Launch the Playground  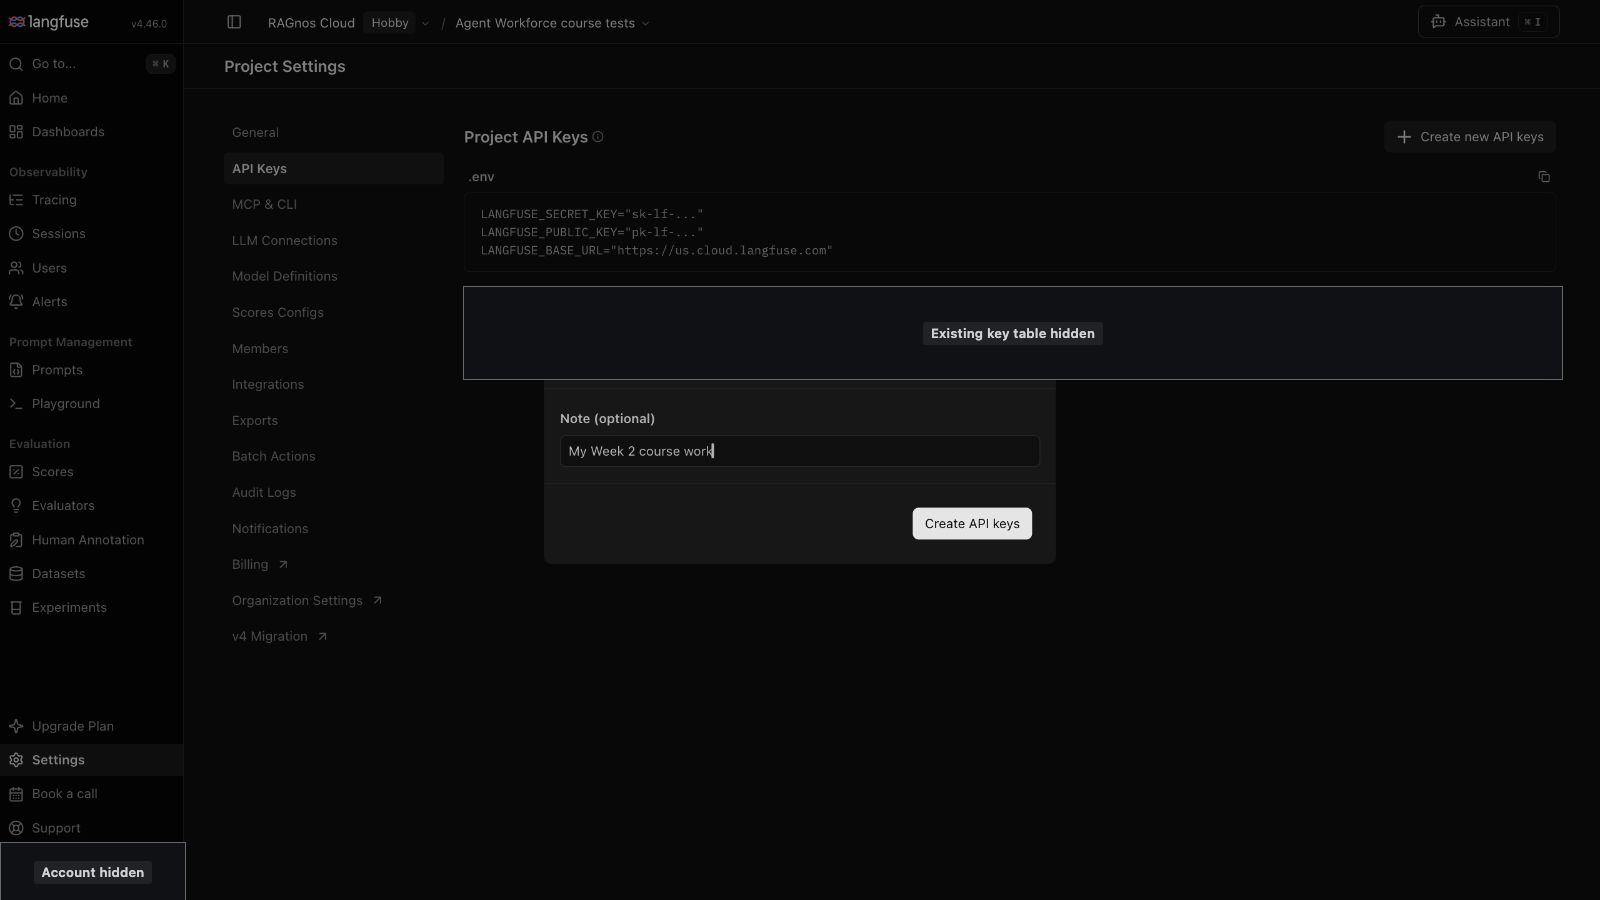pos(91,404)
